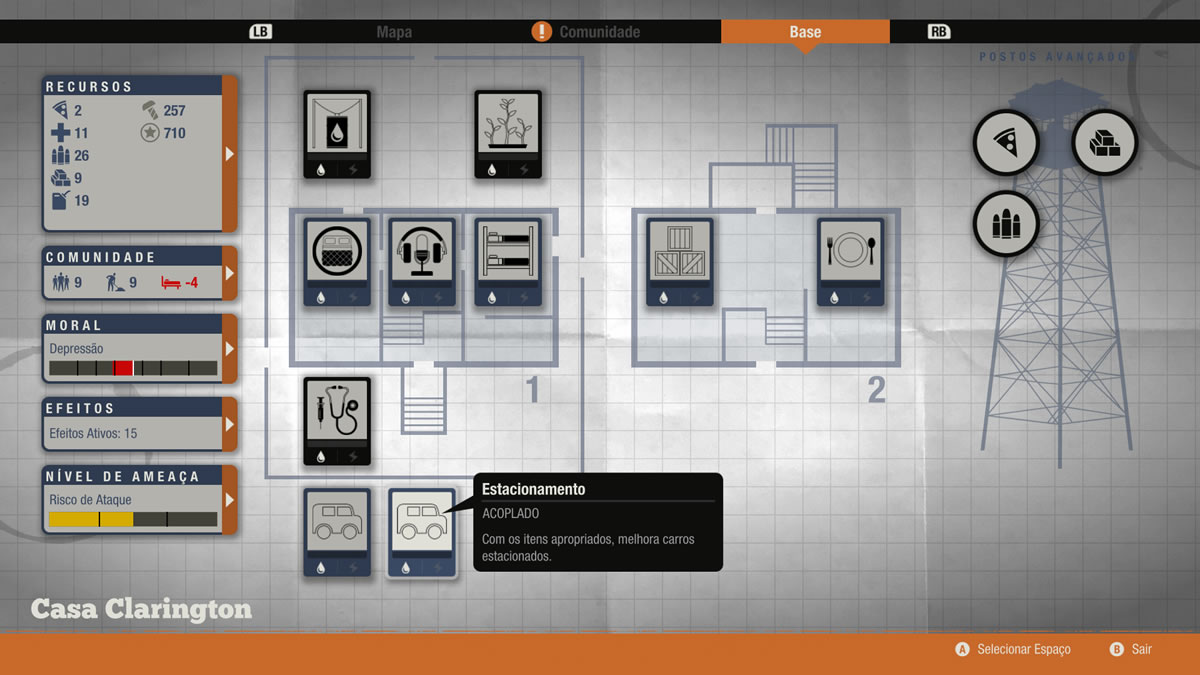Viewport: 1200px width, 675px height.
Task: Click the Efeitos Ativos: 15 text
Action: pyautogui.click(x=94, y=434)
